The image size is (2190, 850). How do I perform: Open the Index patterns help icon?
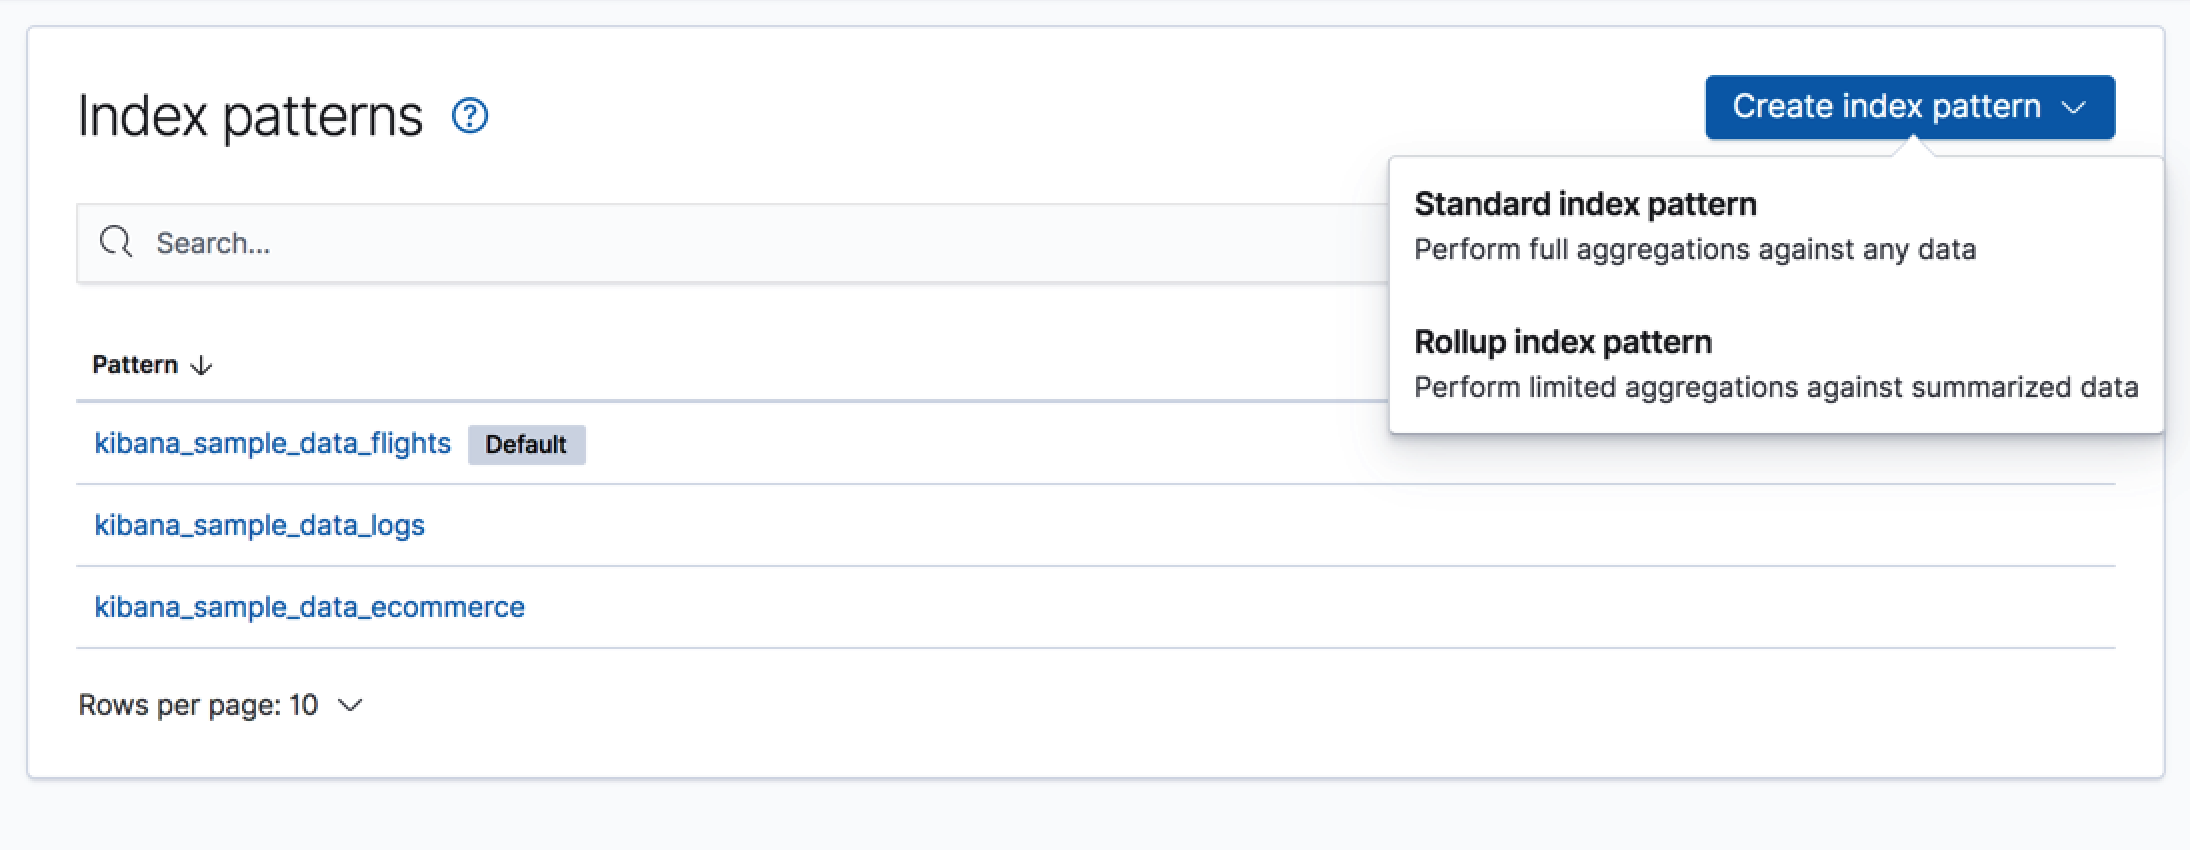click(x=470, y=116)
